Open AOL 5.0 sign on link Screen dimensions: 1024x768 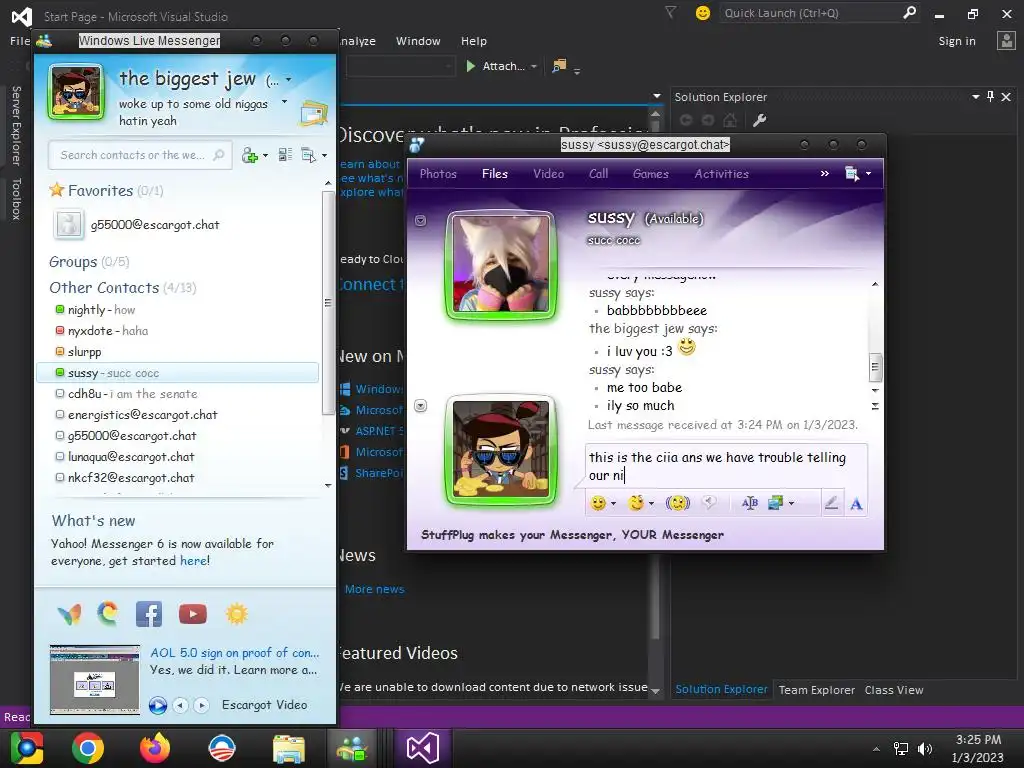[235, 652]
